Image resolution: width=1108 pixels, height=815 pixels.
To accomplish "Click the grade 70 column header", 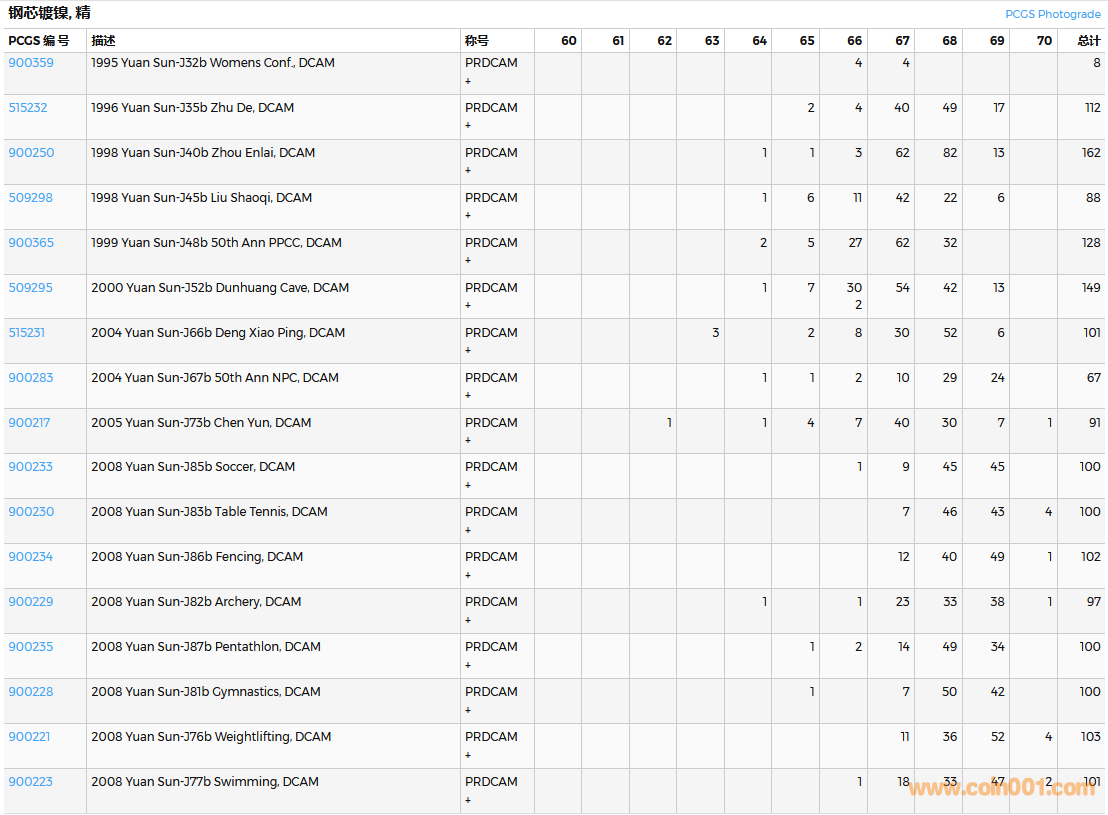I will 1044,41.
